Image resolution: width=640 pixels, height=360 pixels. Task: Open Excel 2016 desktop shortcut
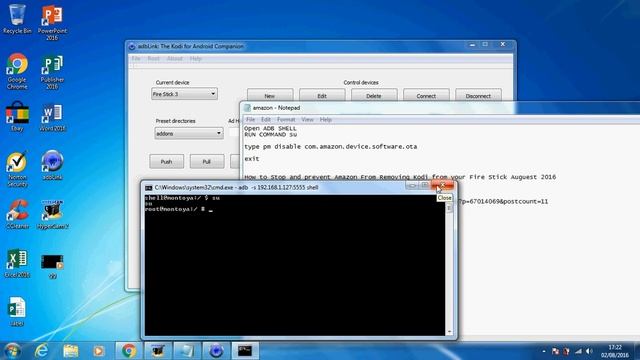tap(17, 263)
